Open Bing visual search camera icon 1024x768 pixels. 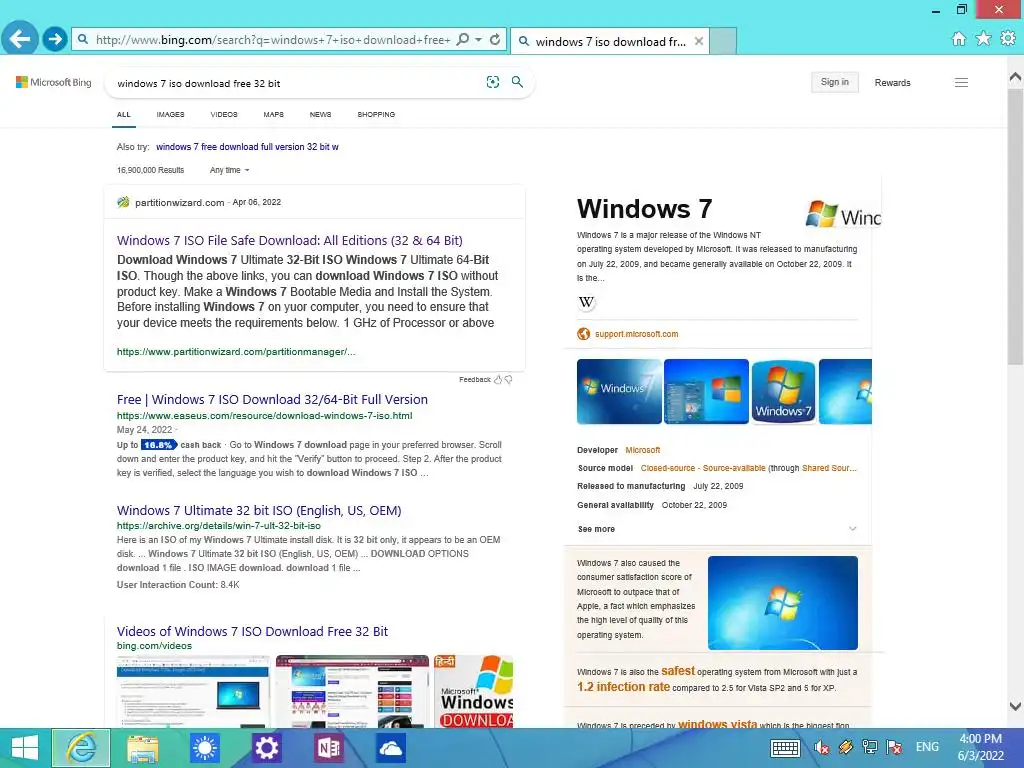(493, 82)
